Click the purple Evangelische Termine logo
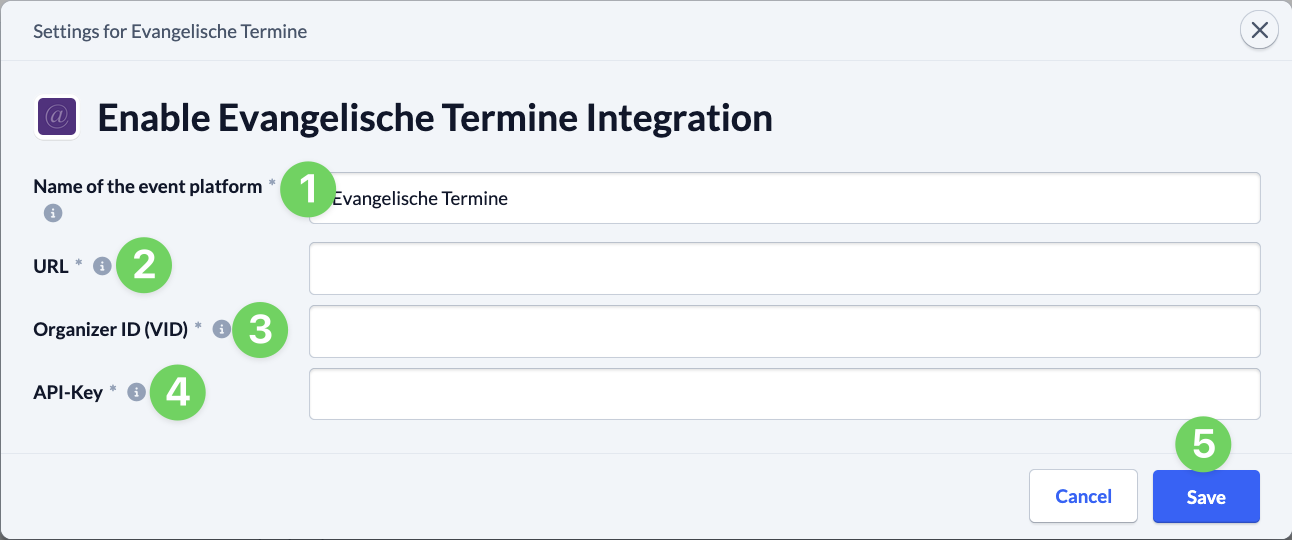 click(x=58, y=118)
